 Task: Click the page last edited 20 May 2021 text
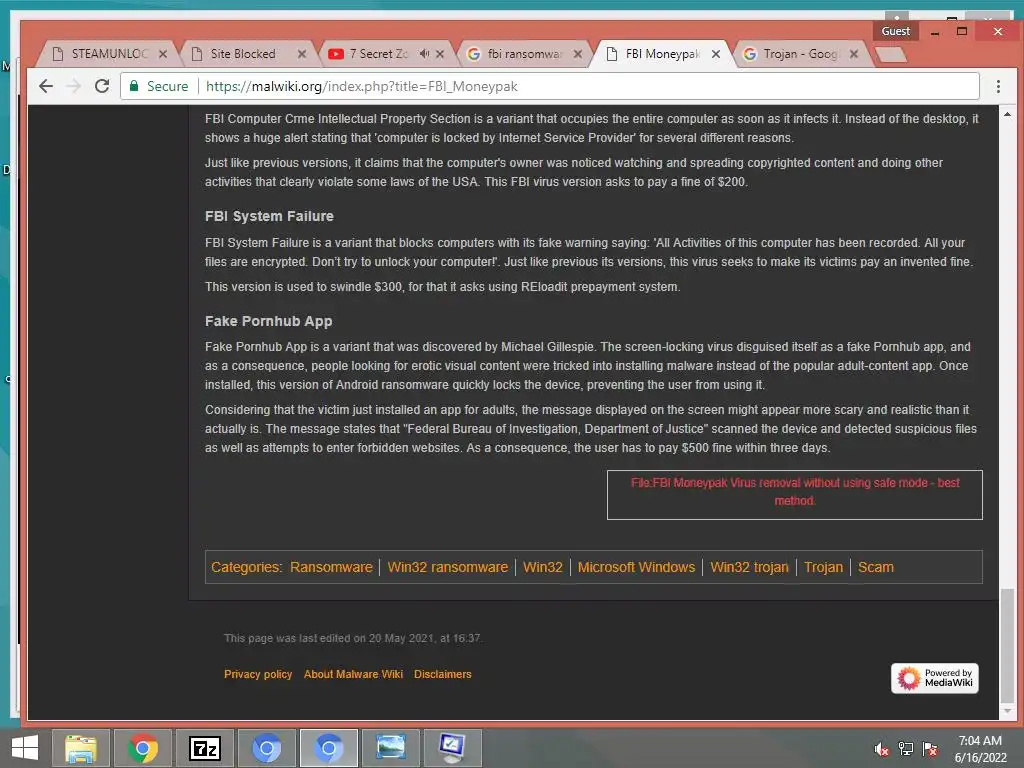point(353,638)
